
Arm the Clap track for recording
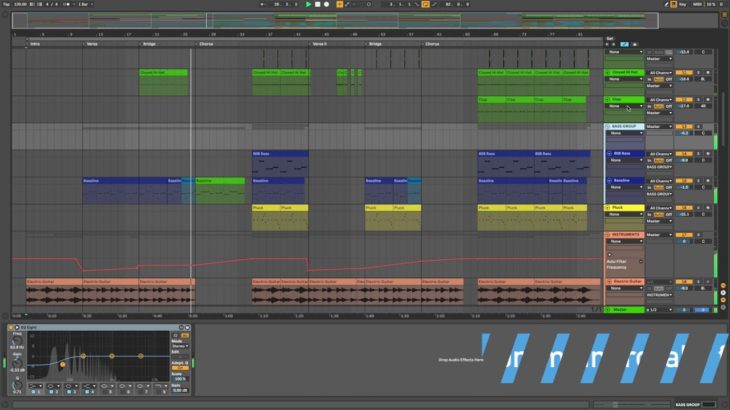pos(708,100)
